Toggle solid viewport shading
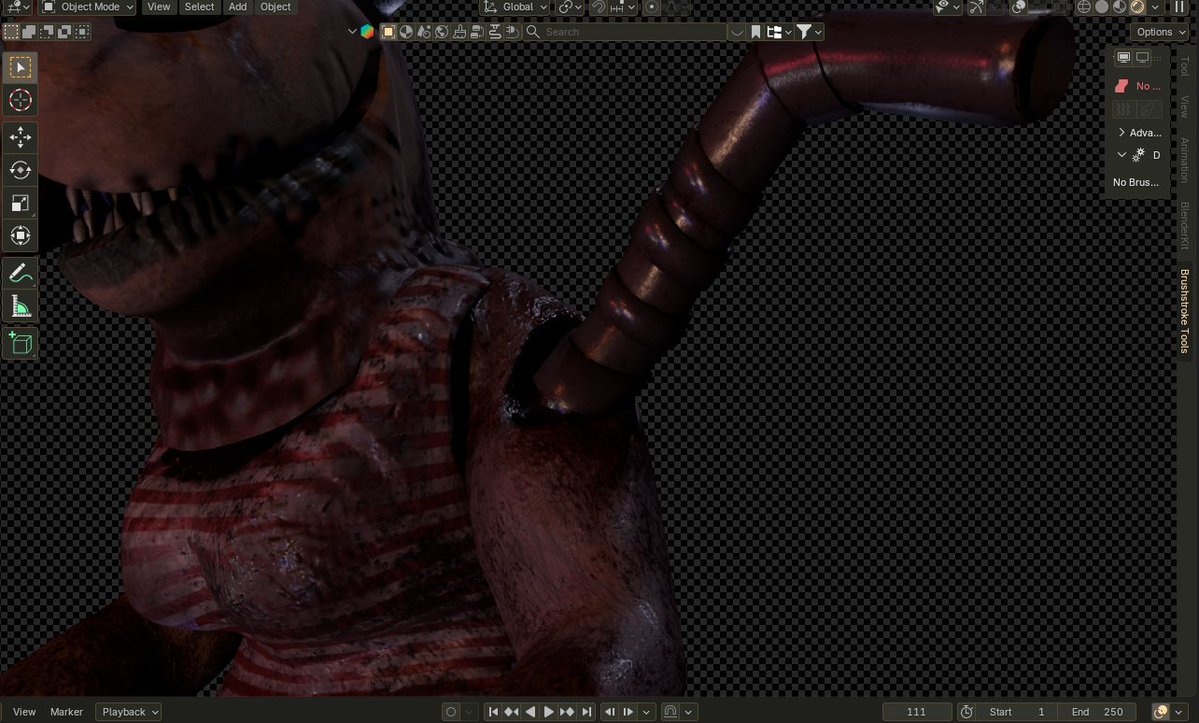Image resolution: width=1199 pixels, height=723 pixels. coord(1102,7)
